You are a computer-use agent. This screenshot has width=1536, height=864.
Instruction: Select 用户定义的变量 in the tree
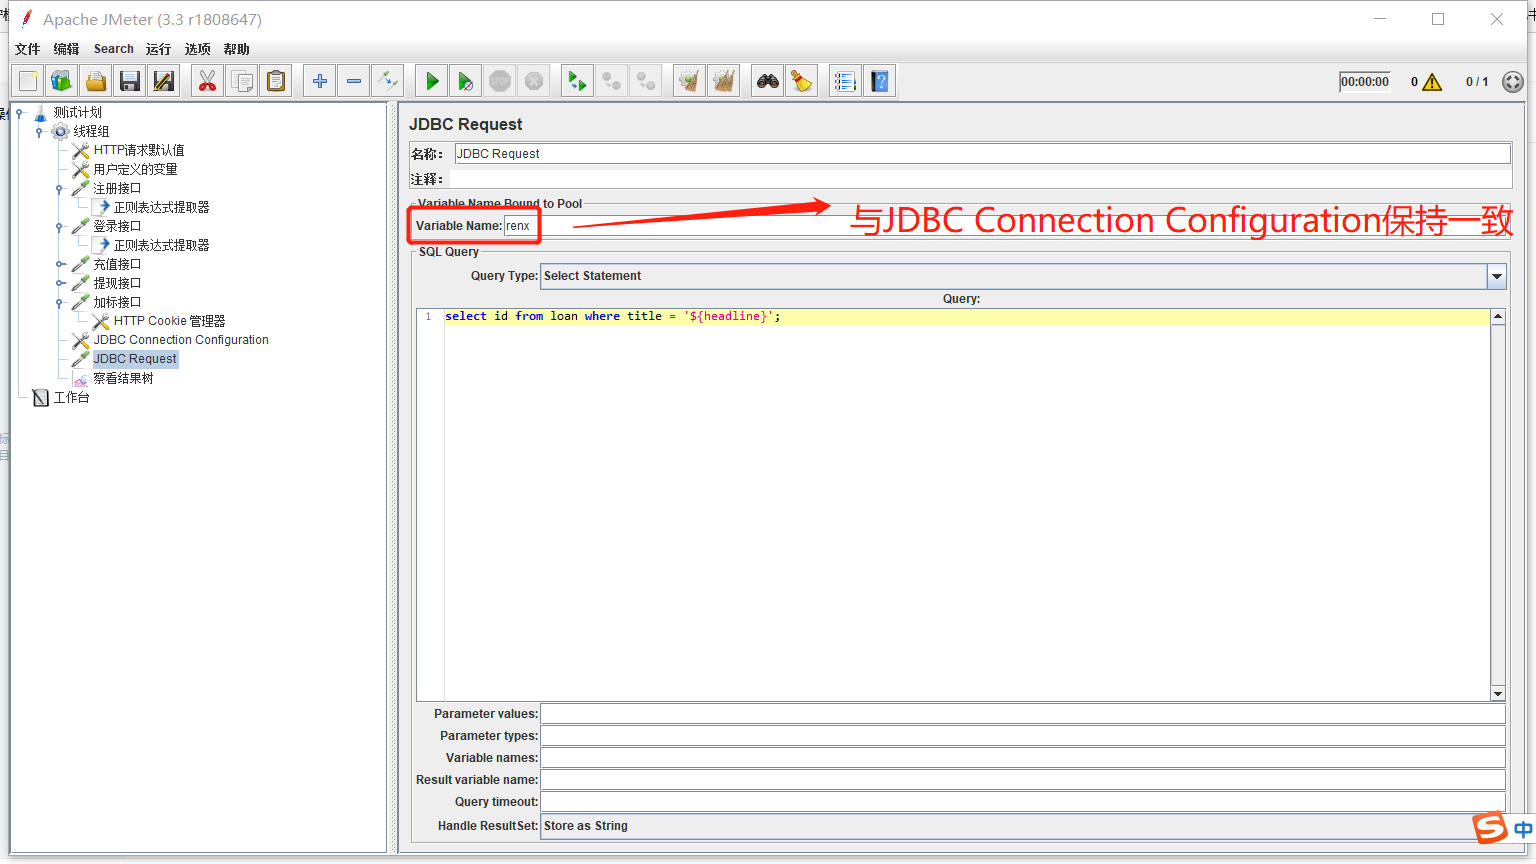point(135,169)
